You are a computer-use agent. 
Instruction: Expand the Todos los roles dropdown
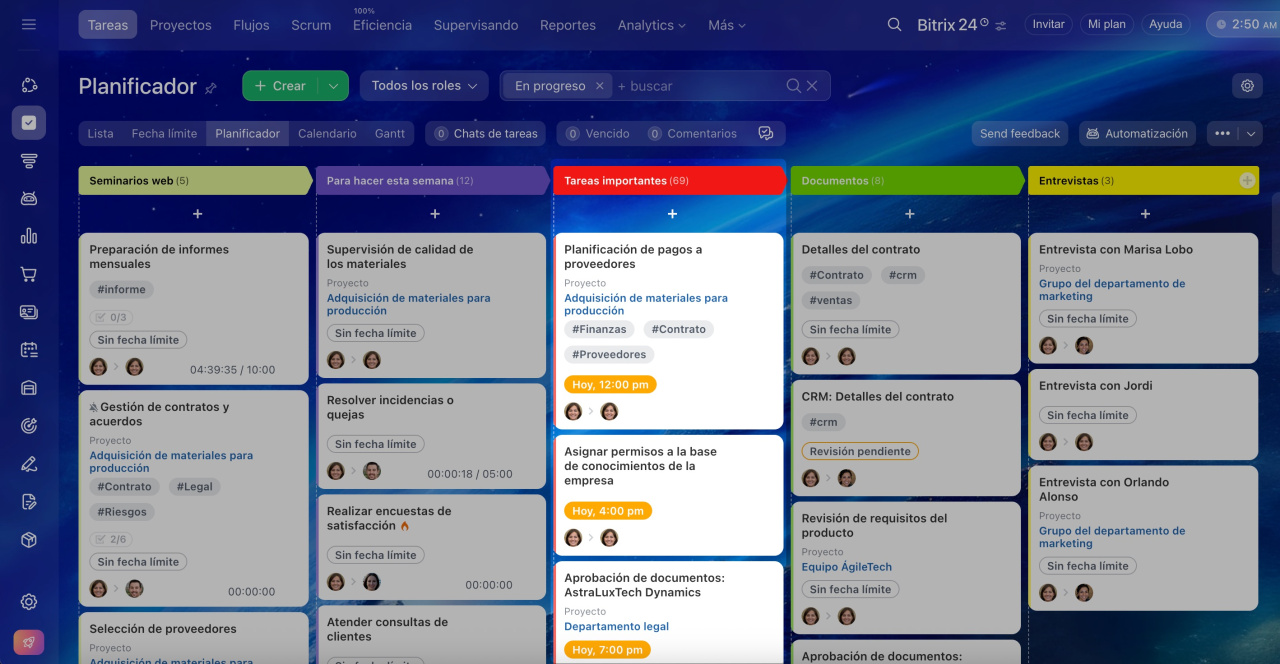coord(424,86)
